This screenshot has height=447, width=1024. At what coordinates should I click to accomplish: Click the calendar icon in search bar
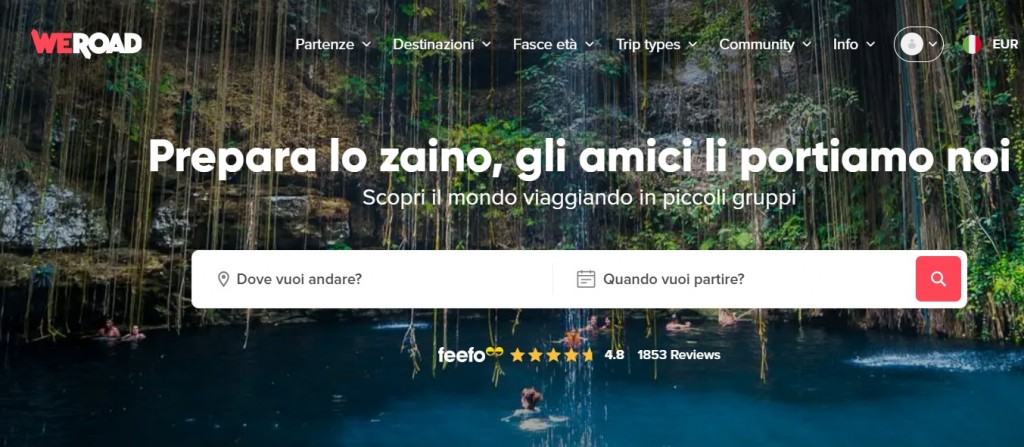(x=586, y=279)
